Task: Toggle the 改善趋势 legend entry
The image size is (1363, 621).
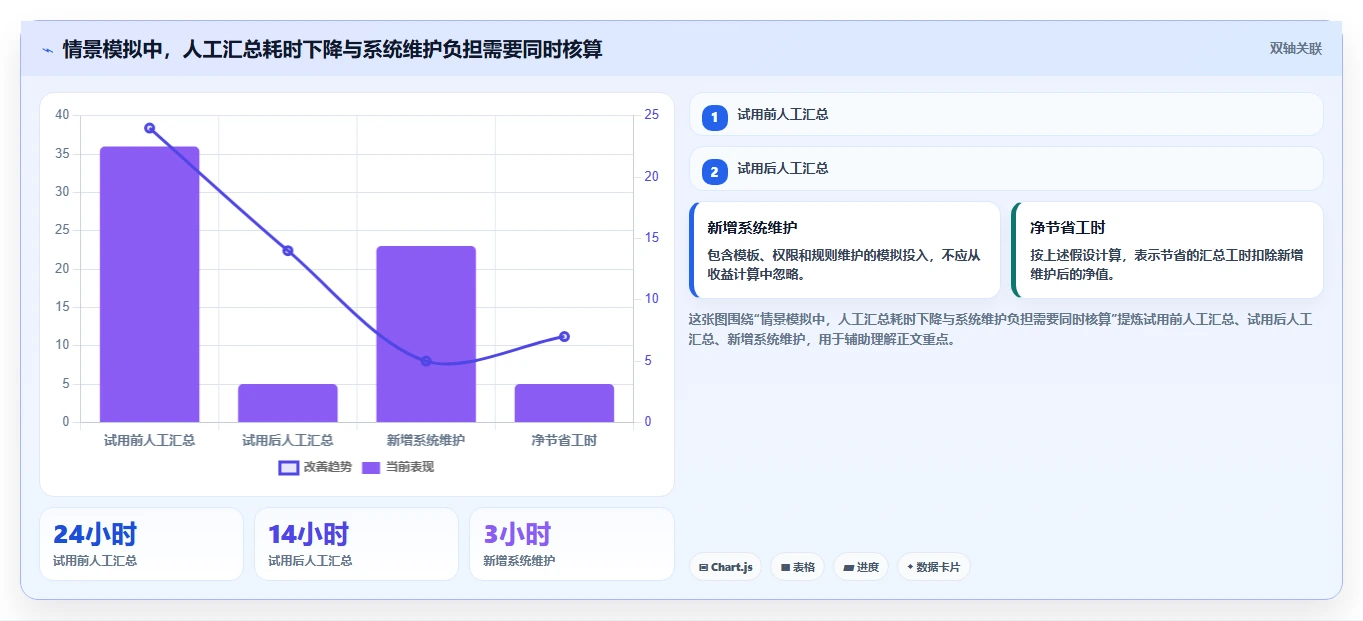Action: click(x=315, y=467)
